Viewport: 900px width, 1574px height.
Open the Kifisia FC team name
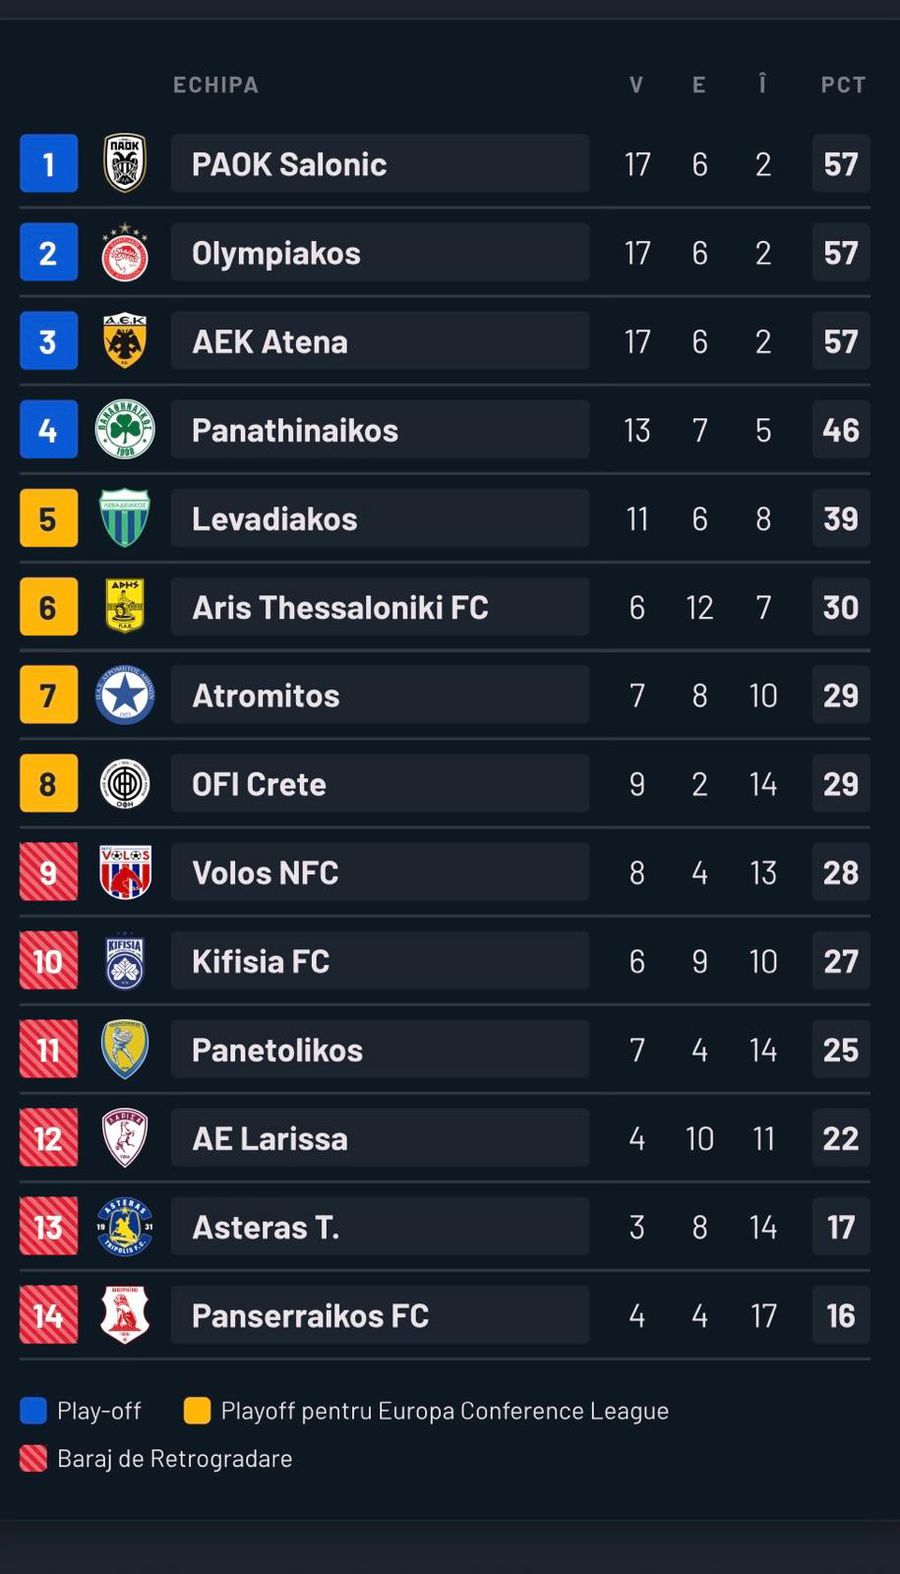tap(261, 962)
